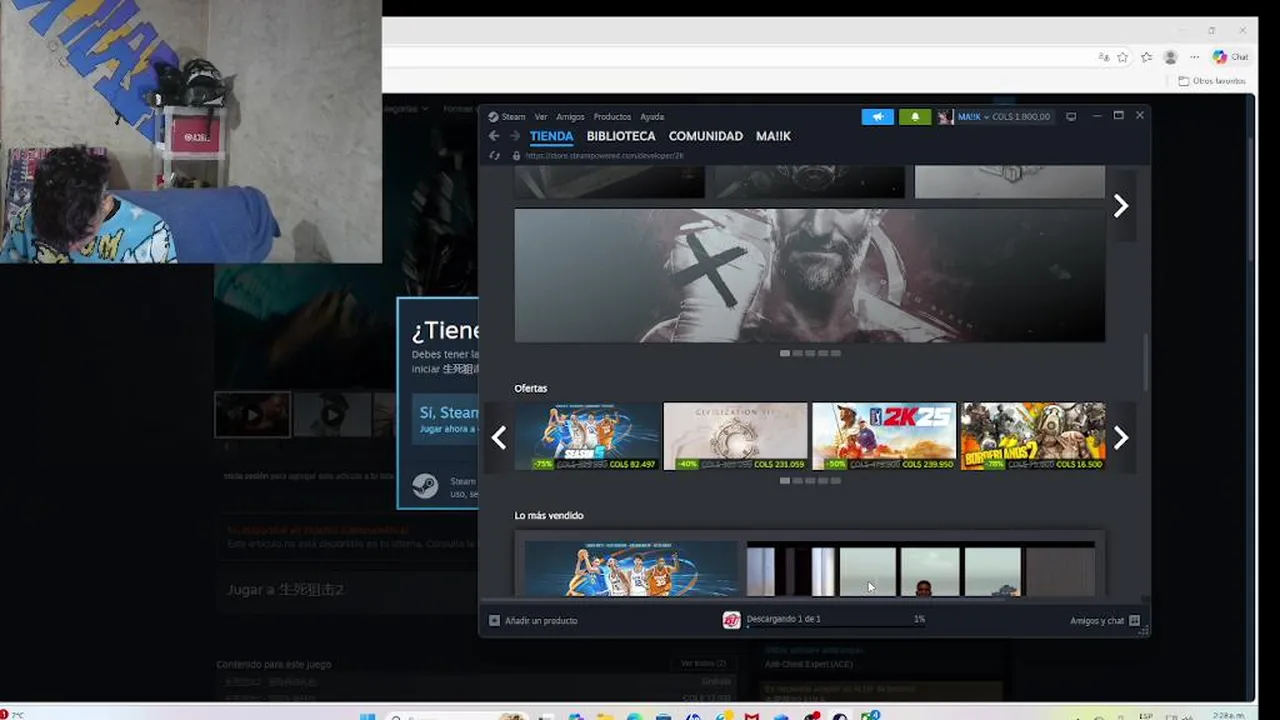Open the MA!!K profile tab
Viewport: 1280px width, 720px height.
tap(773, 136)
